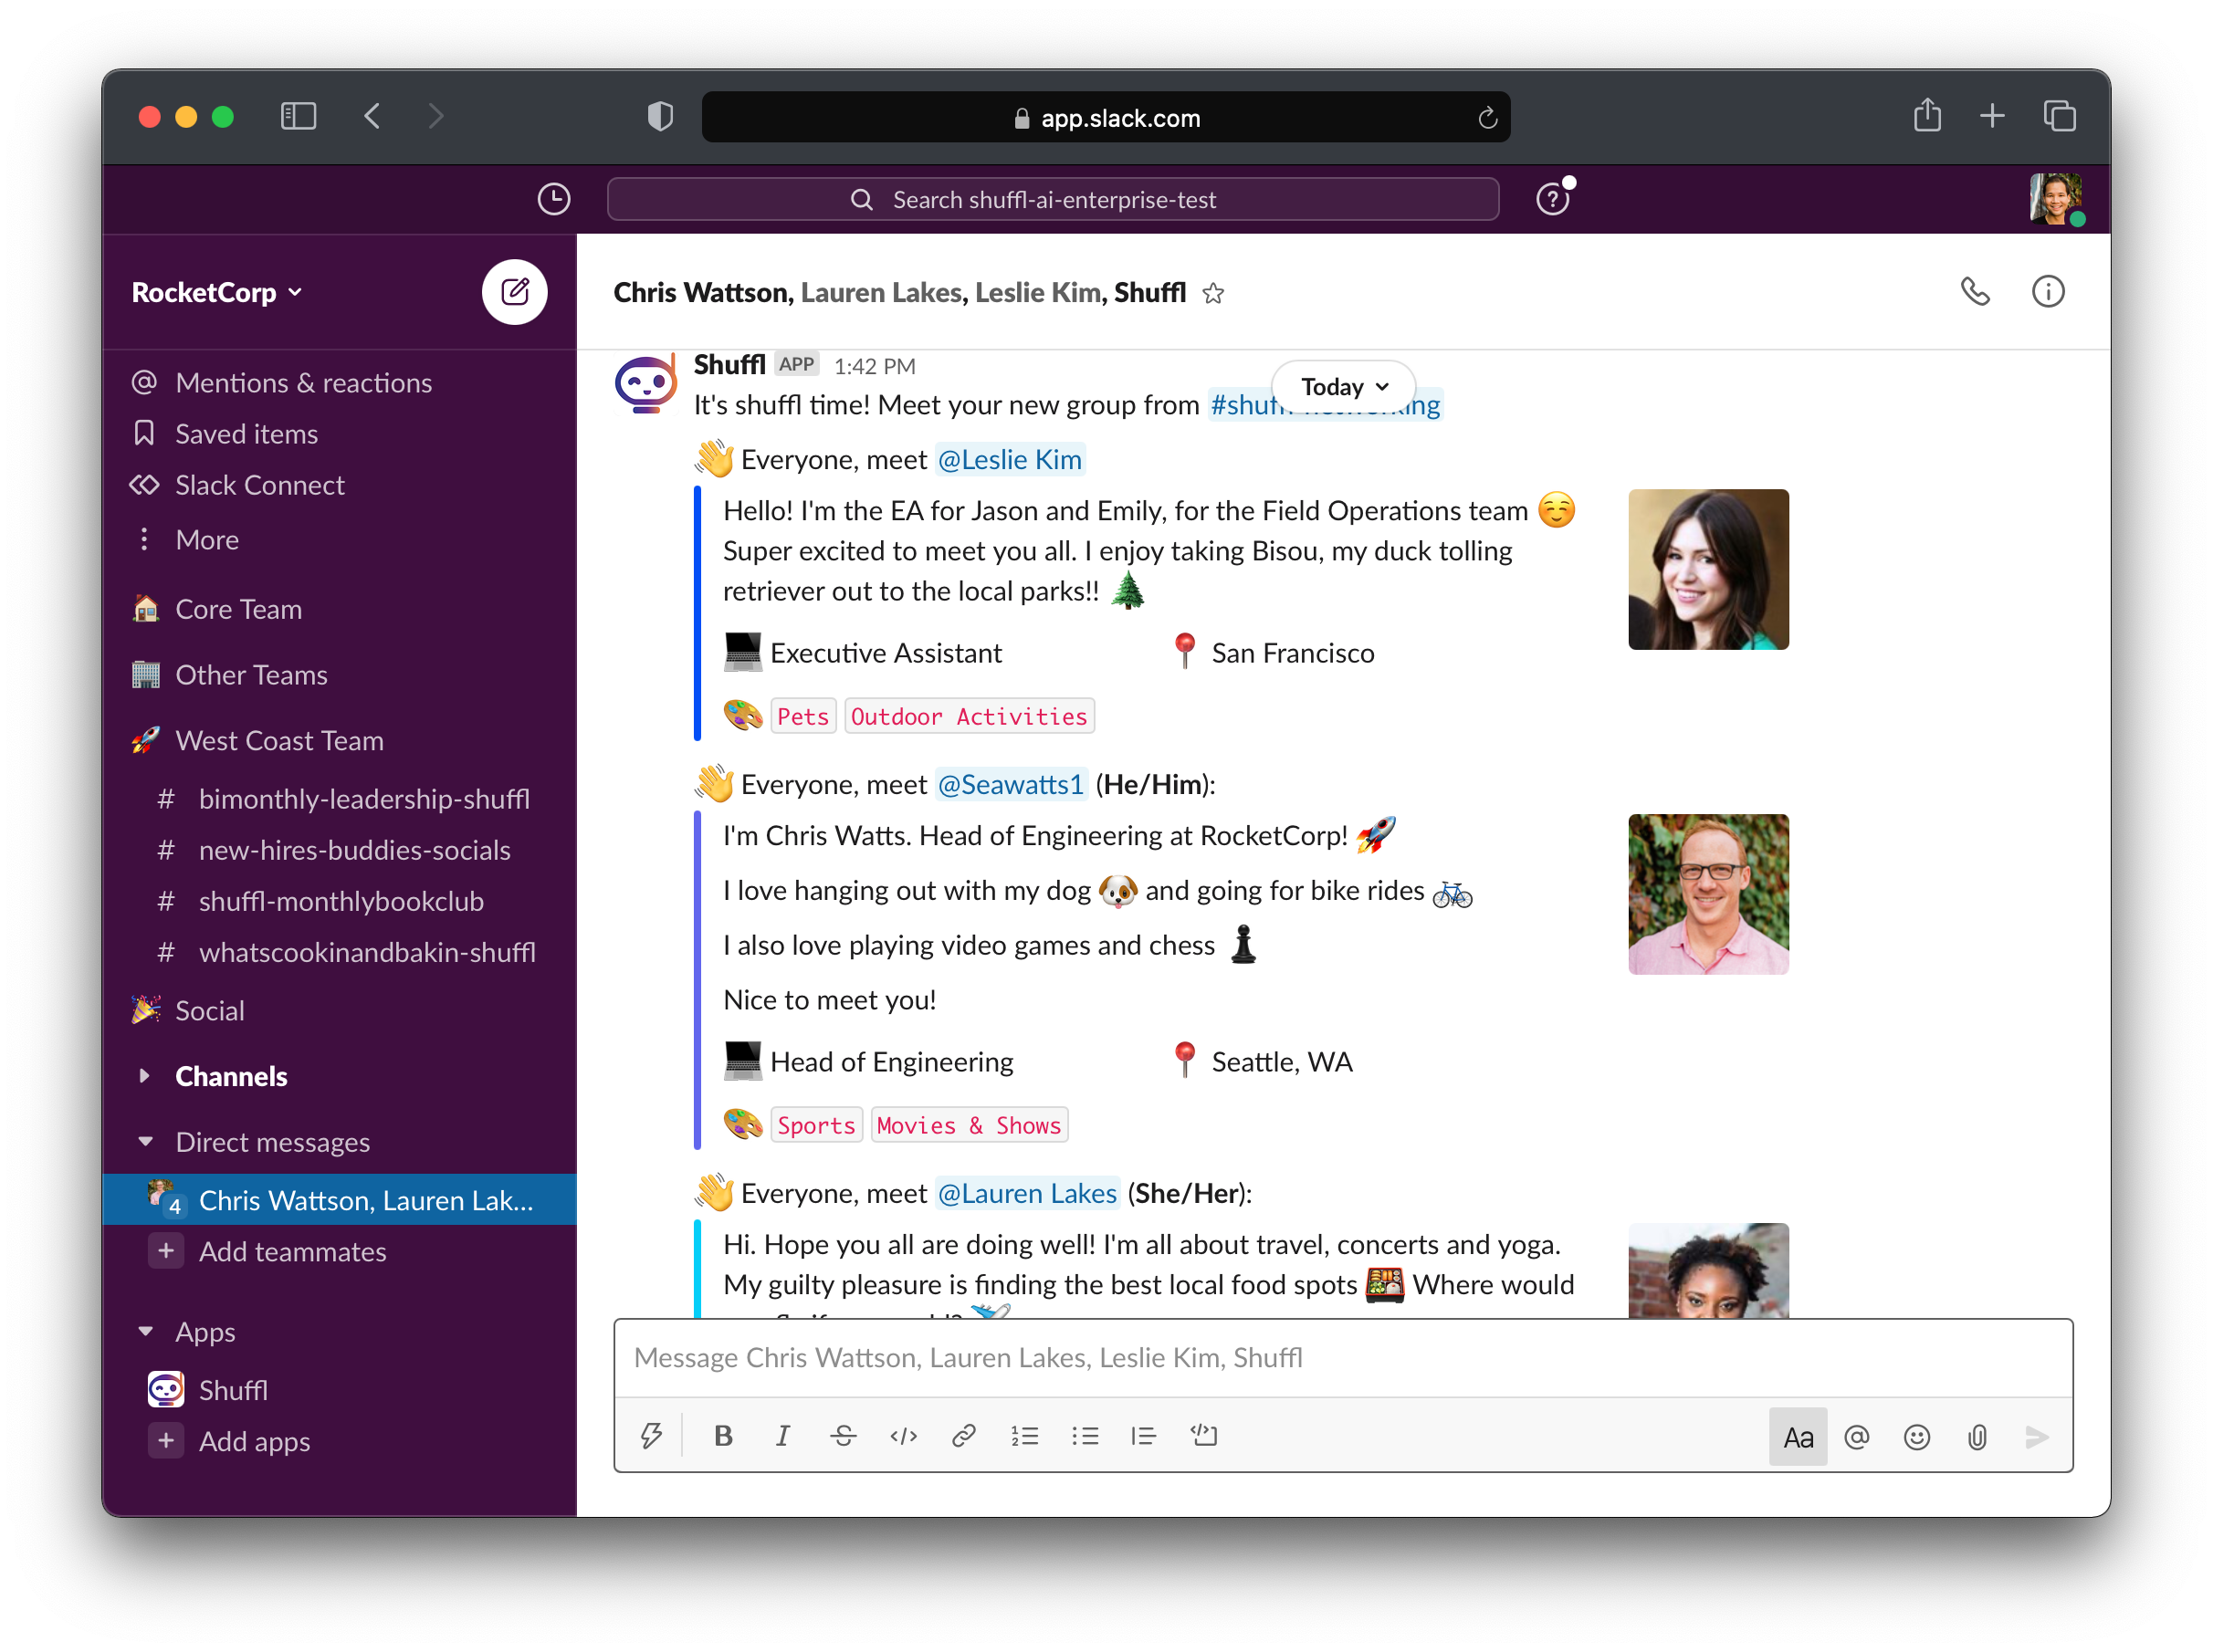Toggle bold formatting in composer
2213x1652 pixels.
[x=723, y=1436]
